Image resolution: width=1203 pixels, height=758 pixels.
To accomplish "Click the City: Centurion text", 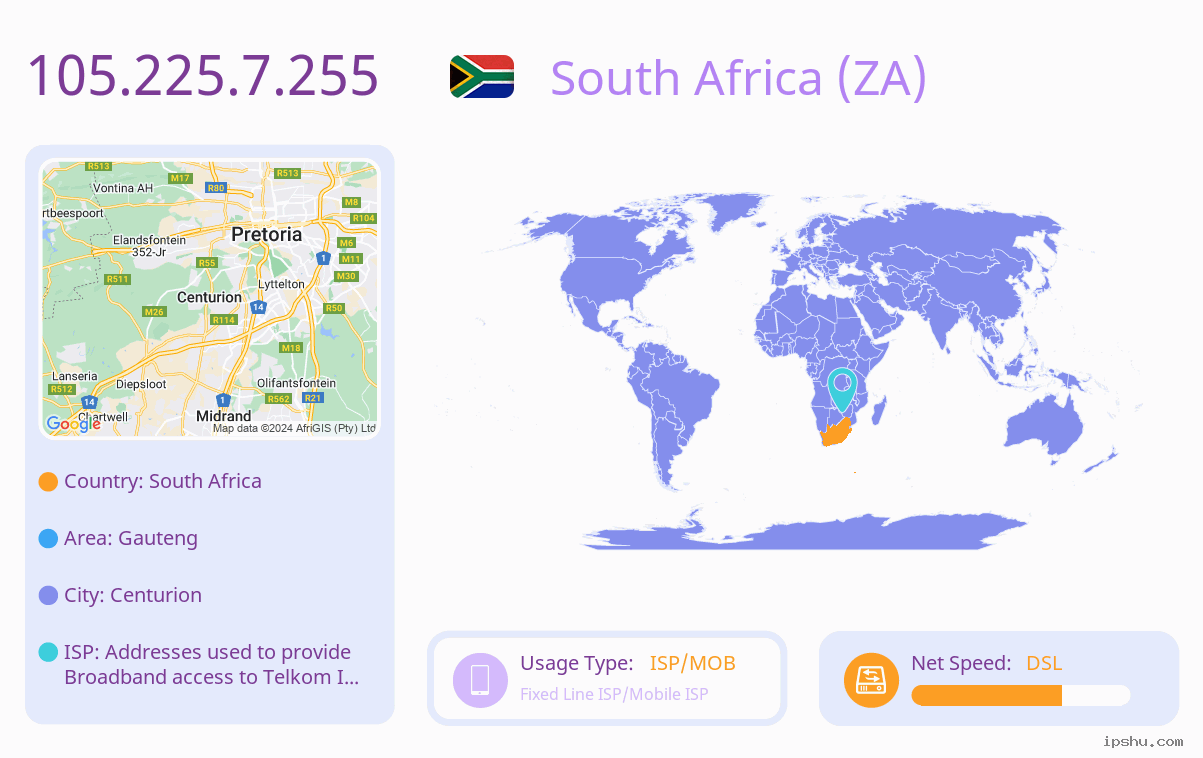I will (133, 595).
